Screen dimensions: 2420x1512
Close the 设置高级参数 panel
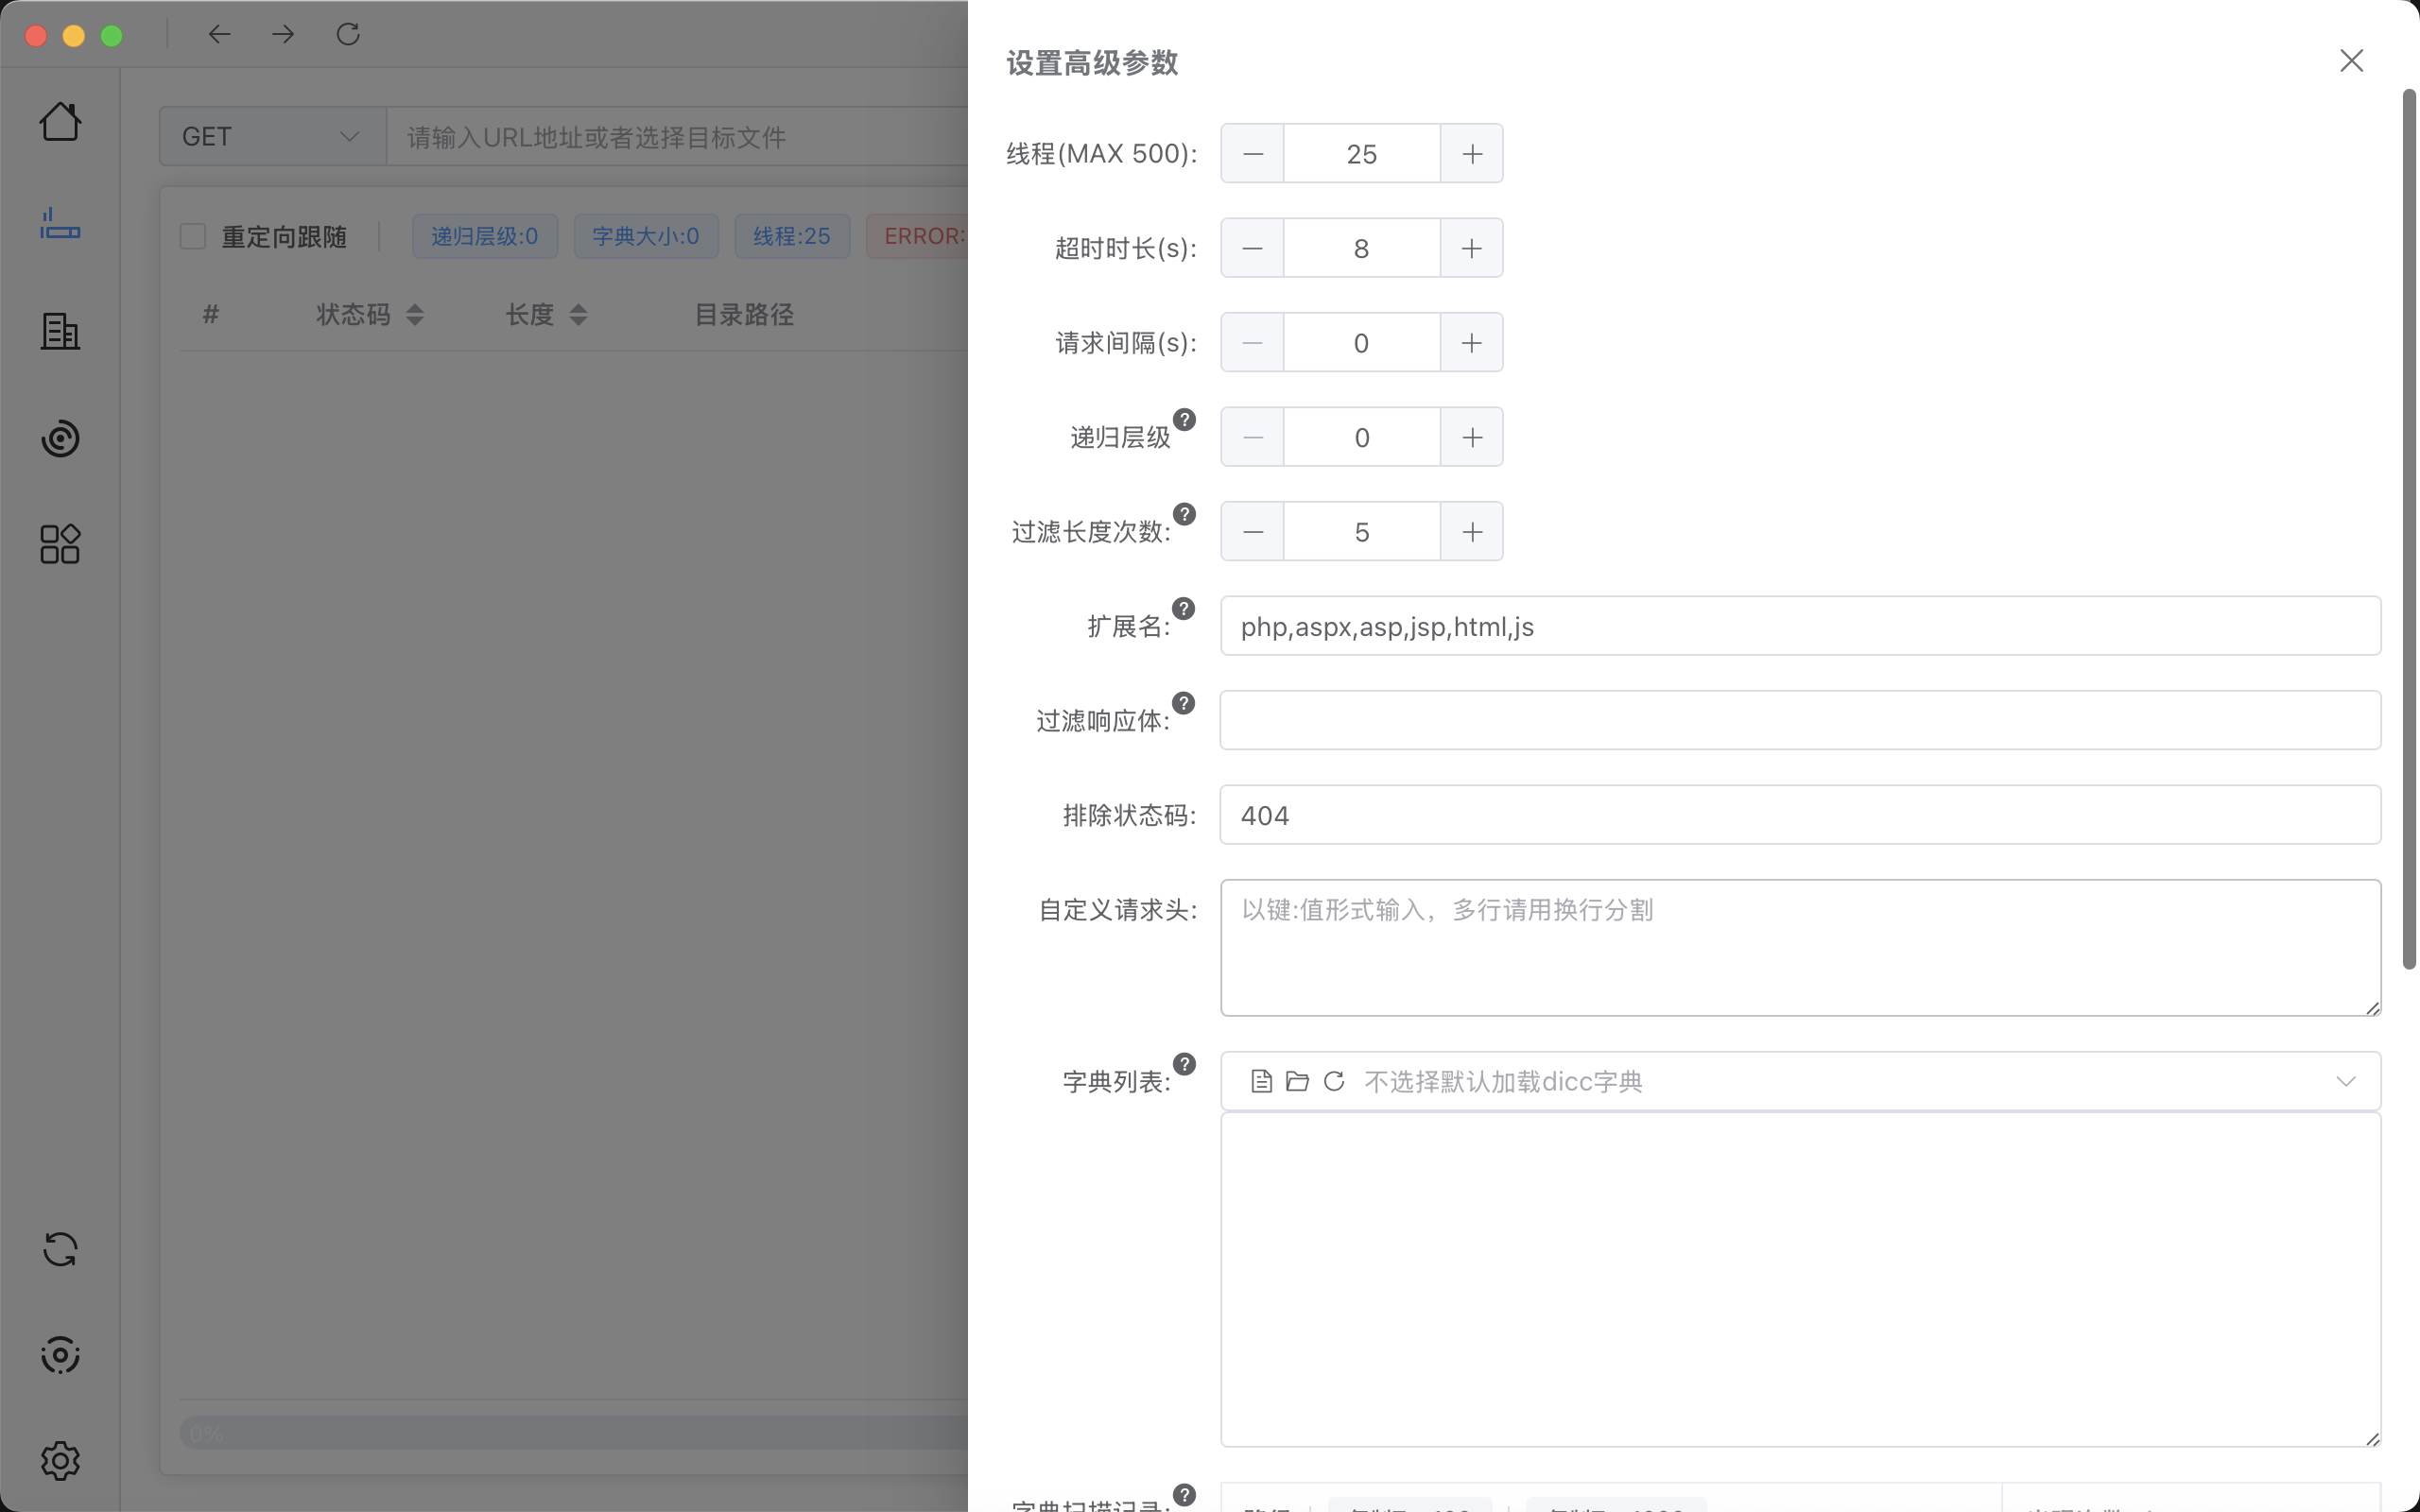[2351, 61]
